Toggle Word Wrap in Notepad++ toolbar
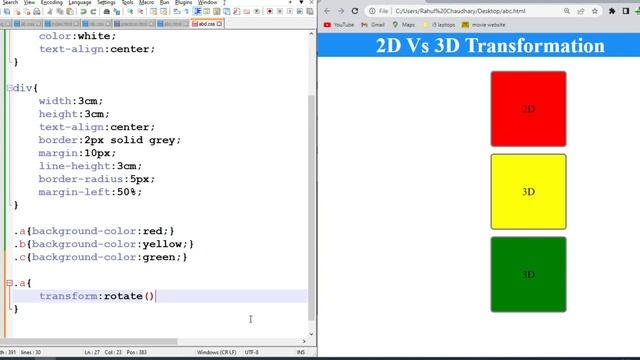The height and width of the screenshot is (360, 640). pyautogui.click(x=176, y=11)
